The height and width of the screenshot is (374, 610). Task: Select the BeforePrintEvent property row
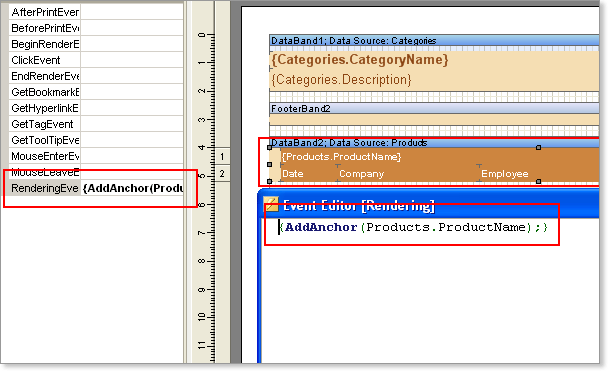[96, 28]
